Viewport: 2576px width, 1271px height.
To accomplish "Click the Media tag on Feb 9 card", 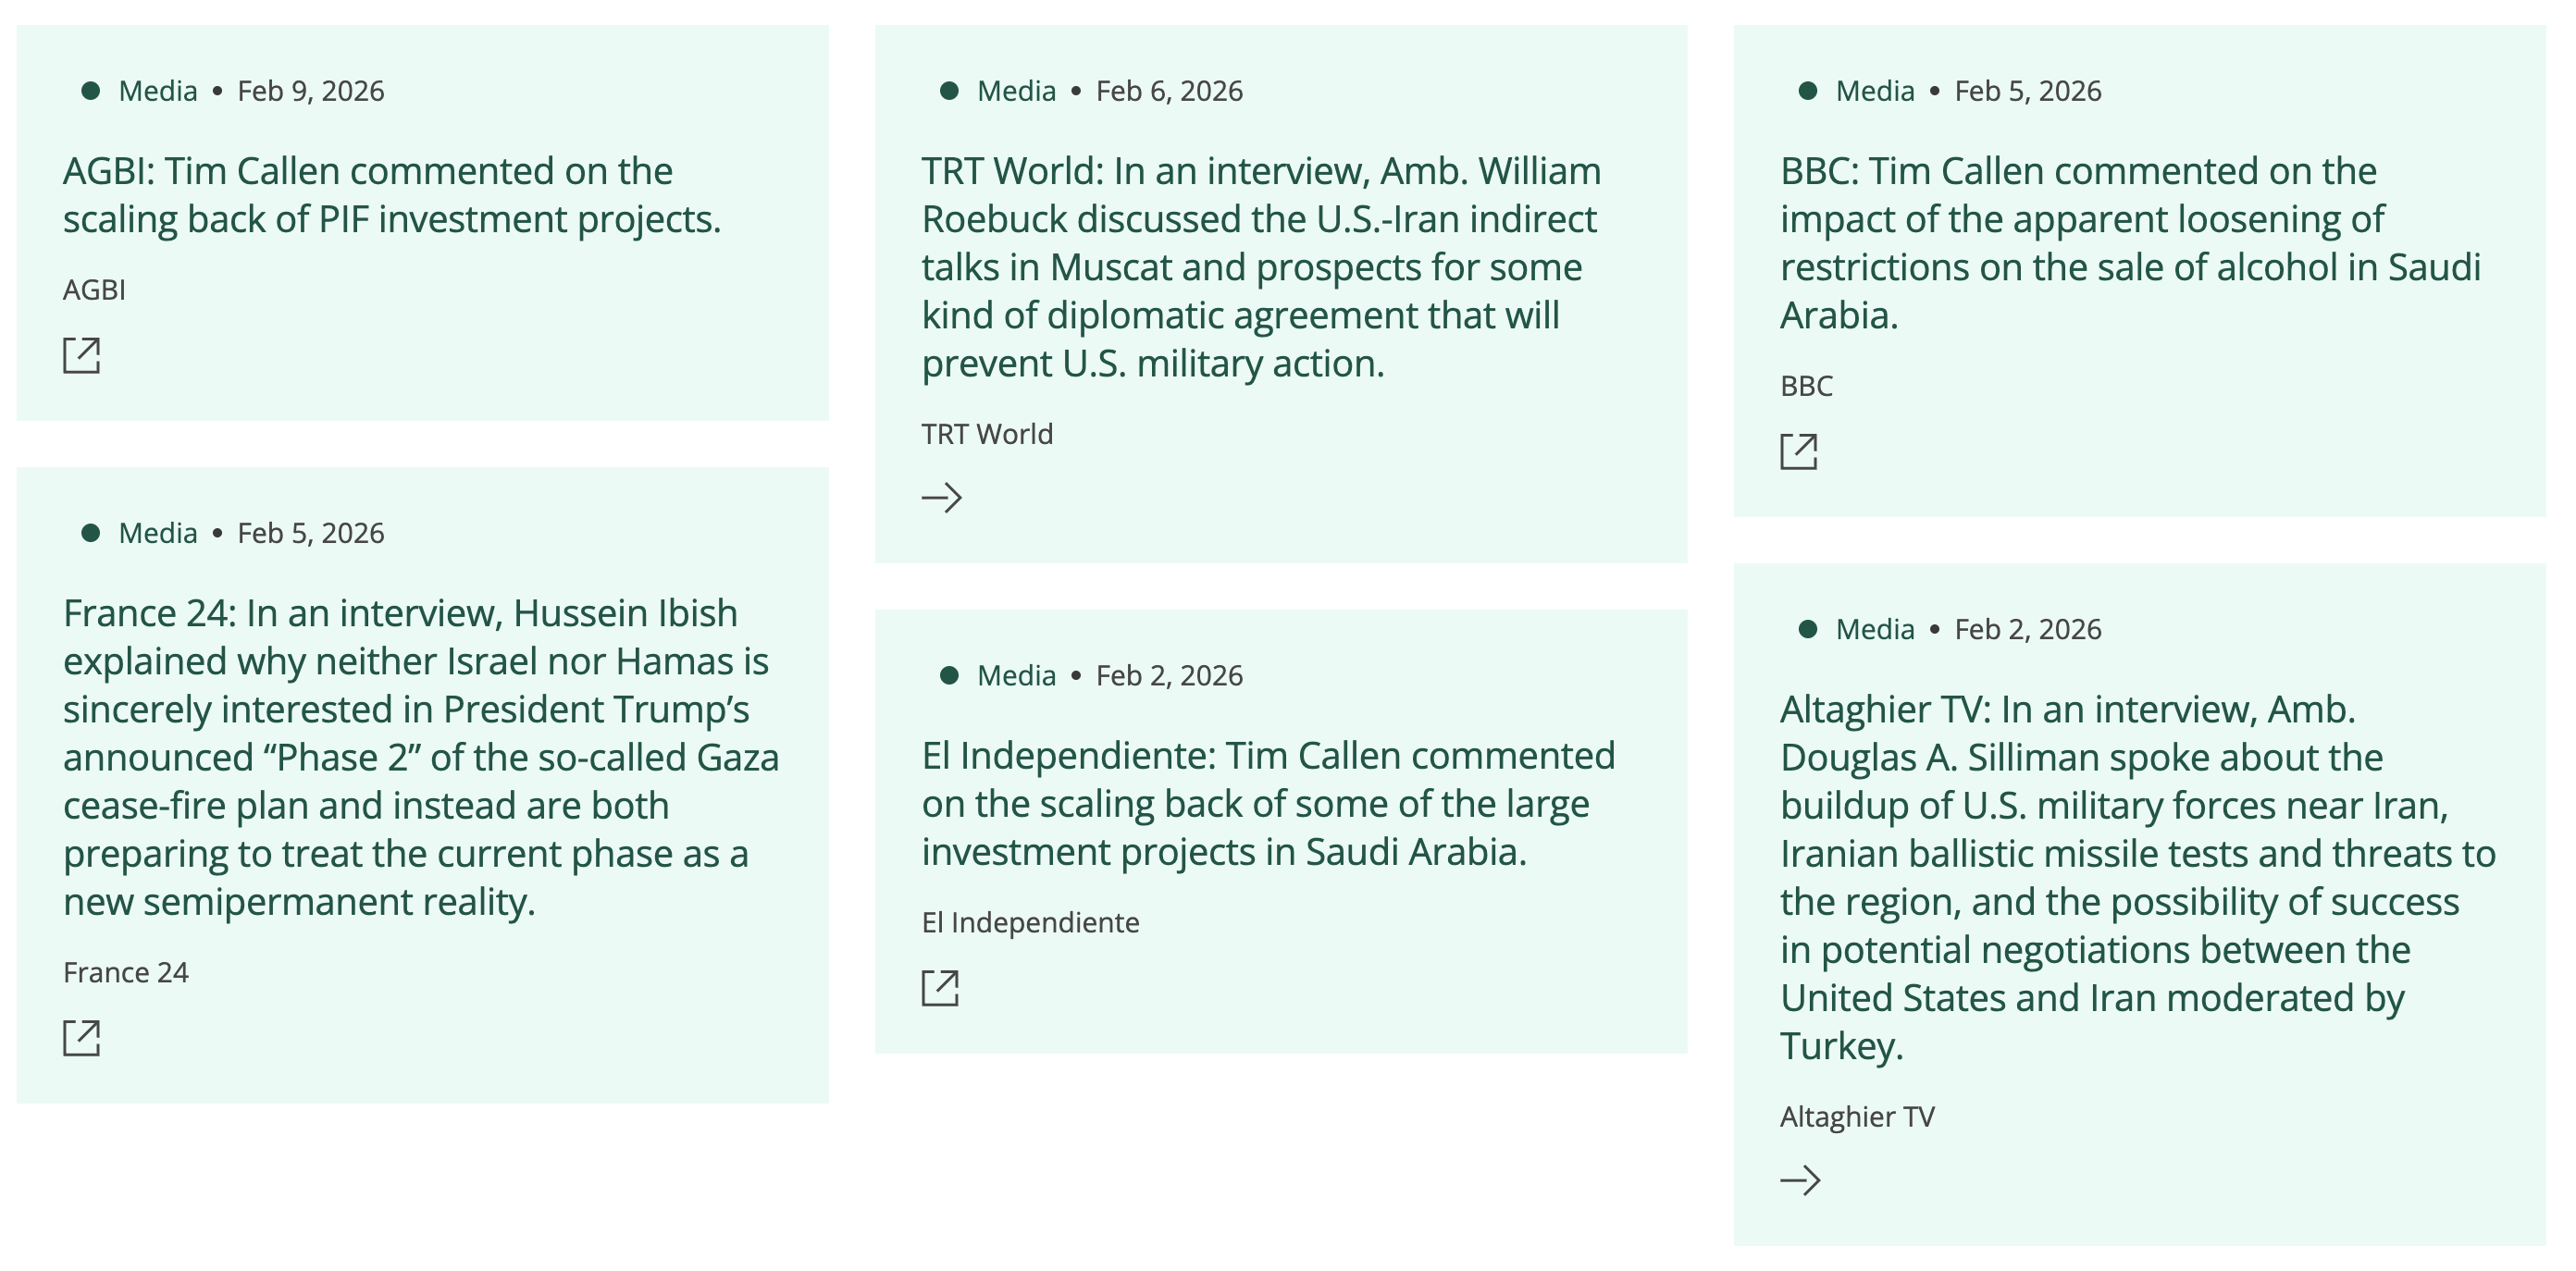I will 157,91.
